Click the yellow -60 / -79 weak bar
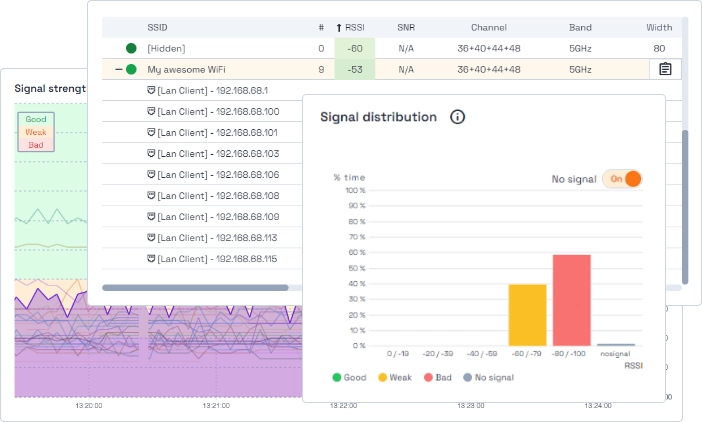 coord(527,315)
